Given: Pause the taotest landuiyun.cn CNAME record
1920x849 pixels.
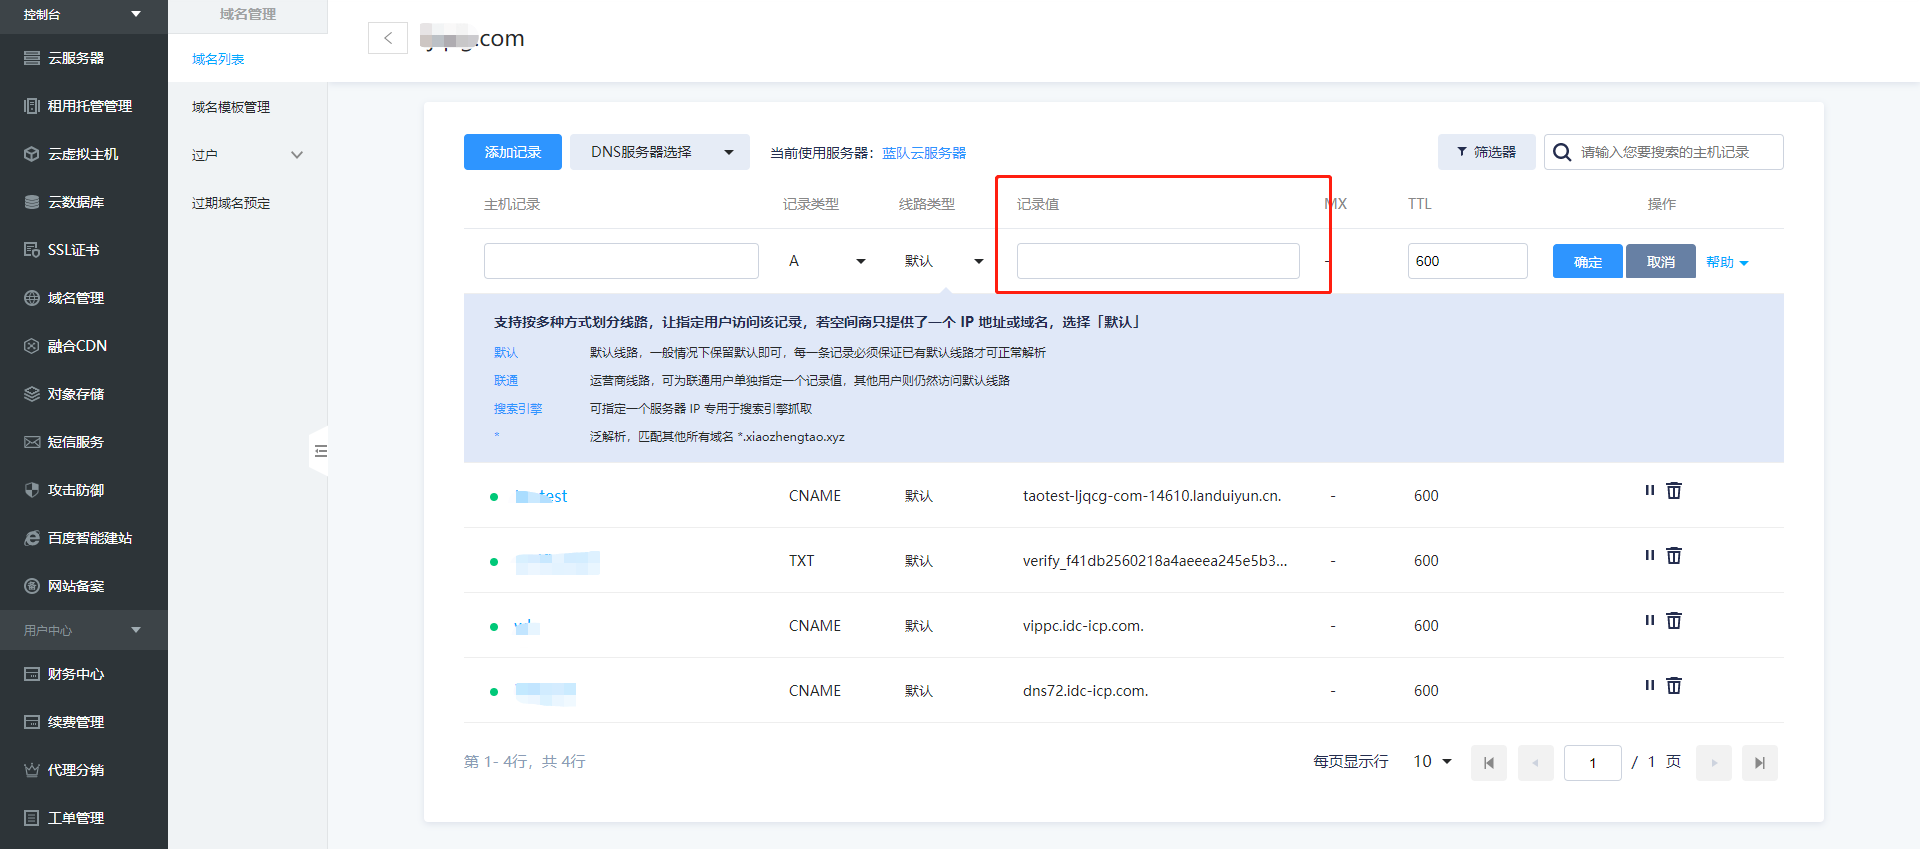Looking at the screenshot, I should point(1649,491).
